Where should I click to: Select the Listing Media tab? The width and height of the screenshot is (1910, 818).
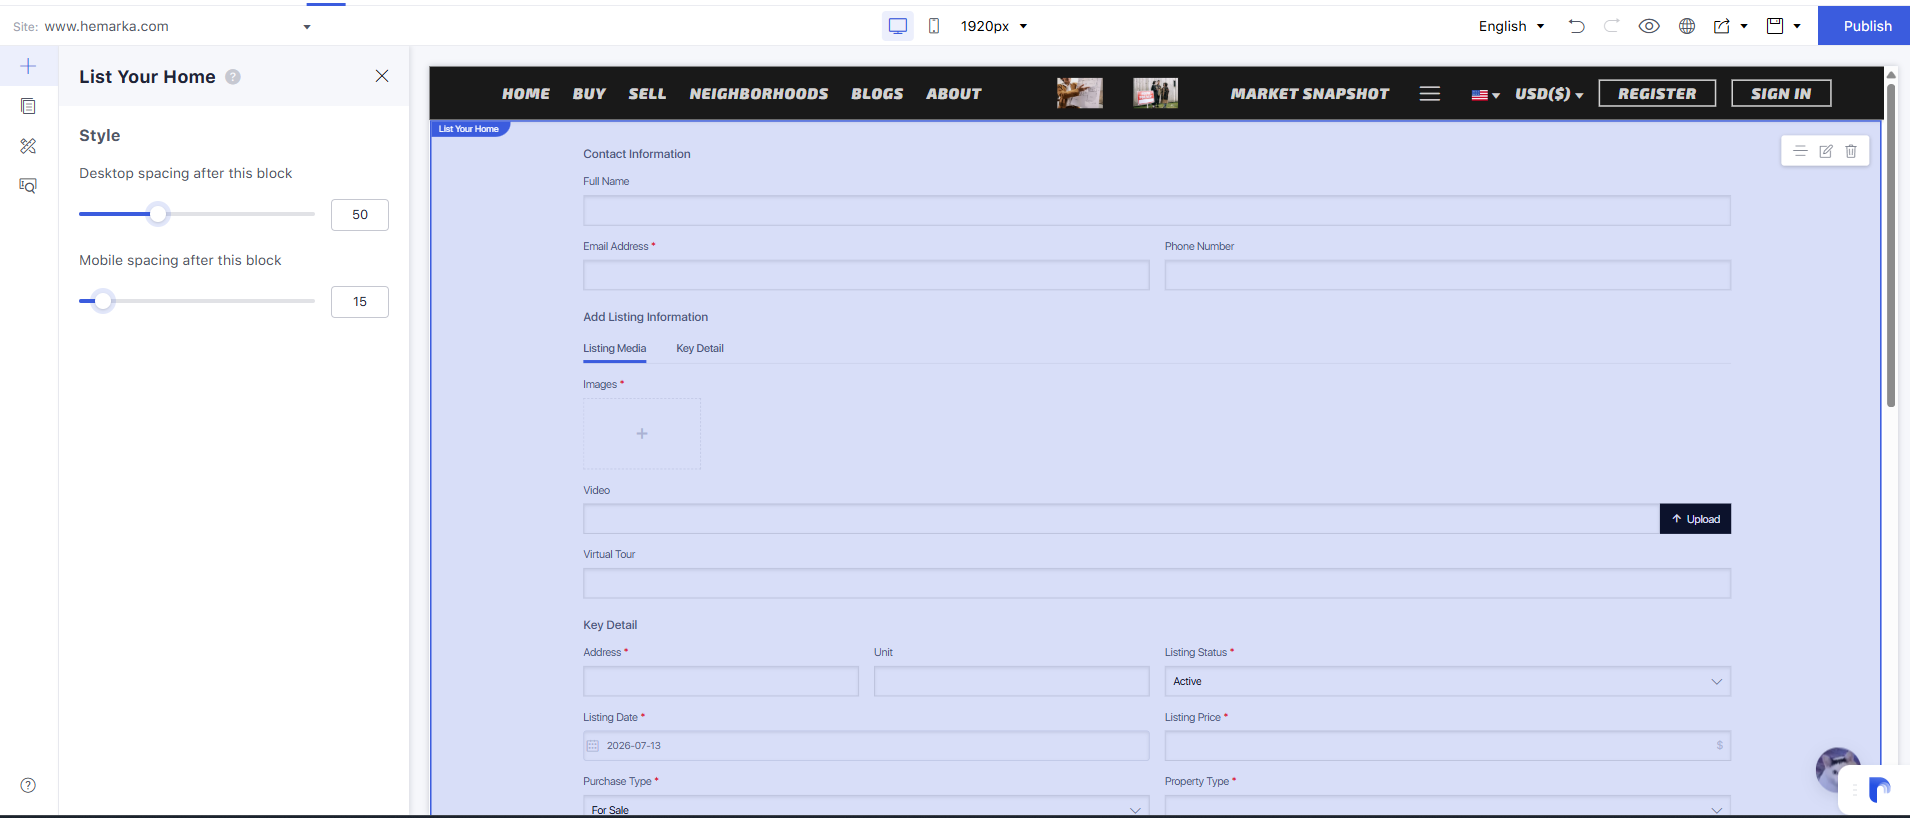(614, 349)
